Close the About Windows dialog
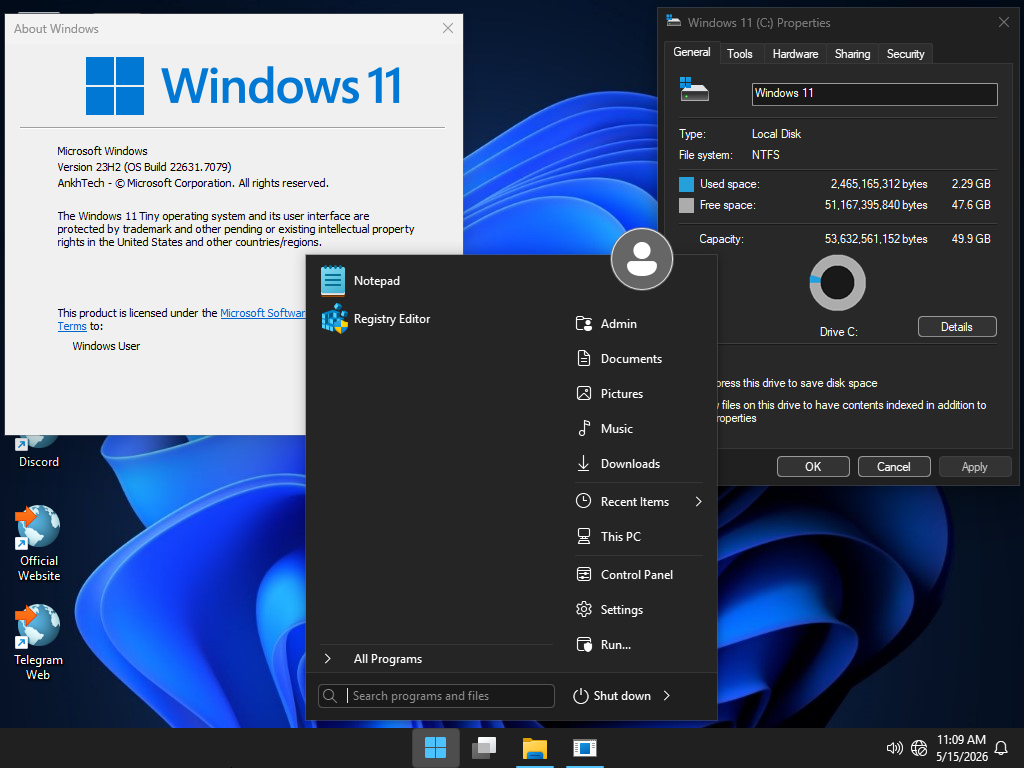This screenshot has height=768, width=1024. click(x=447, y=28)
